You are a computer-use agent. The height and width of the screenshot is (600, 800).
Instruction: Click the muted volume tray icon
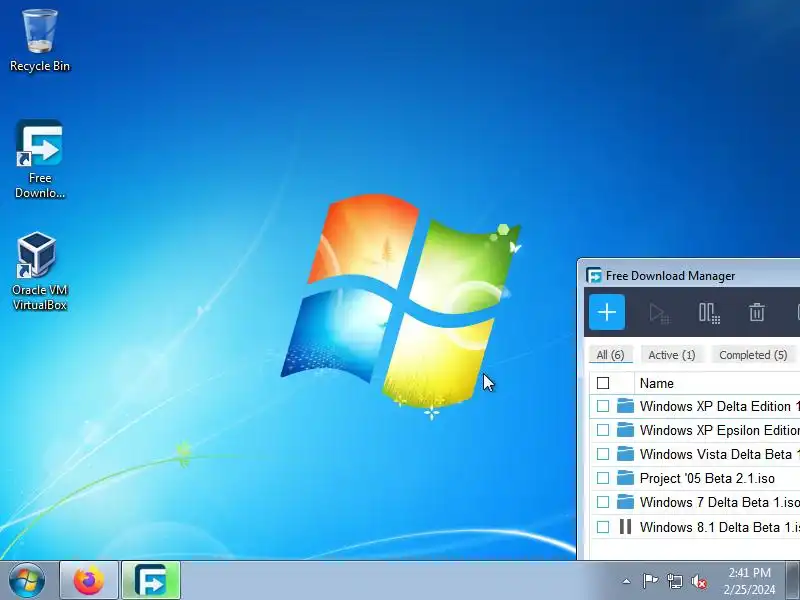coord(699,581)
